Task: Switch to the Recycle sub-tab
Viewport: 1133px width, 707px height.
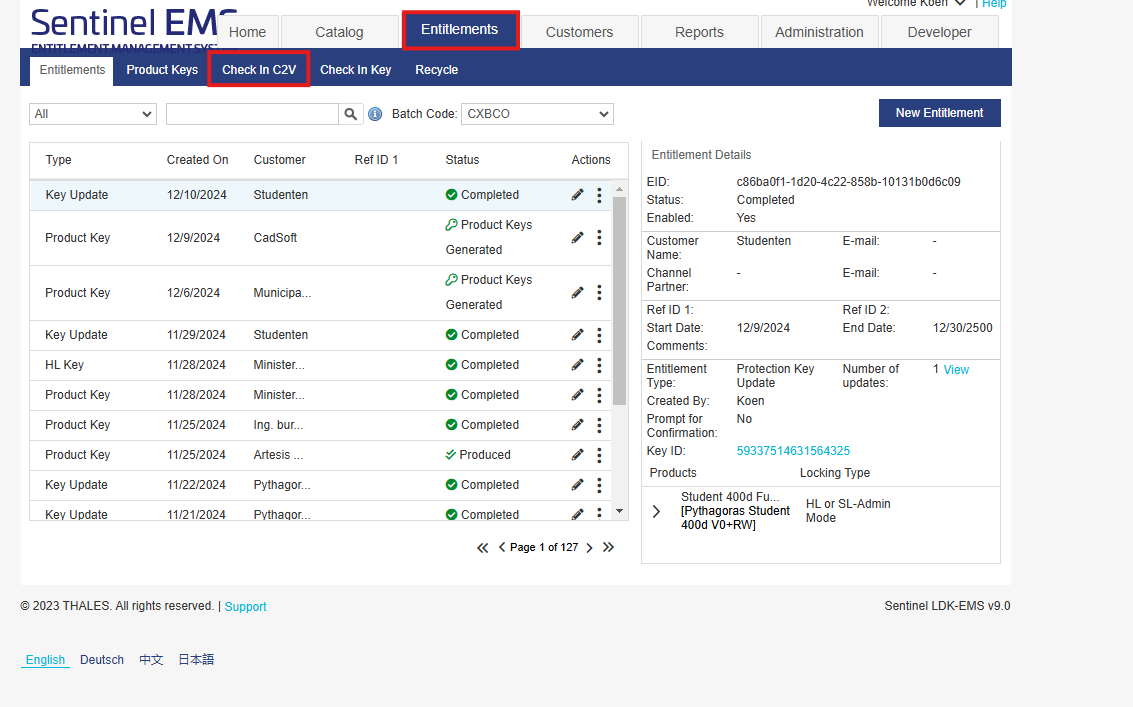Action: (436, 70)
